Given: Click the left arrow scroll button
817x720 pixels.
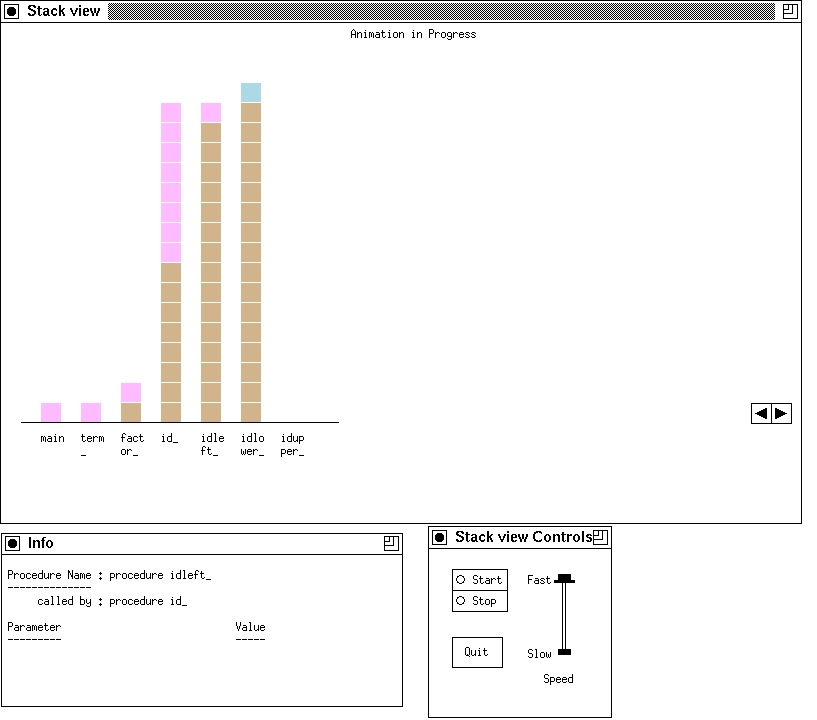Looking at the screenshot, I should [762, 414].
